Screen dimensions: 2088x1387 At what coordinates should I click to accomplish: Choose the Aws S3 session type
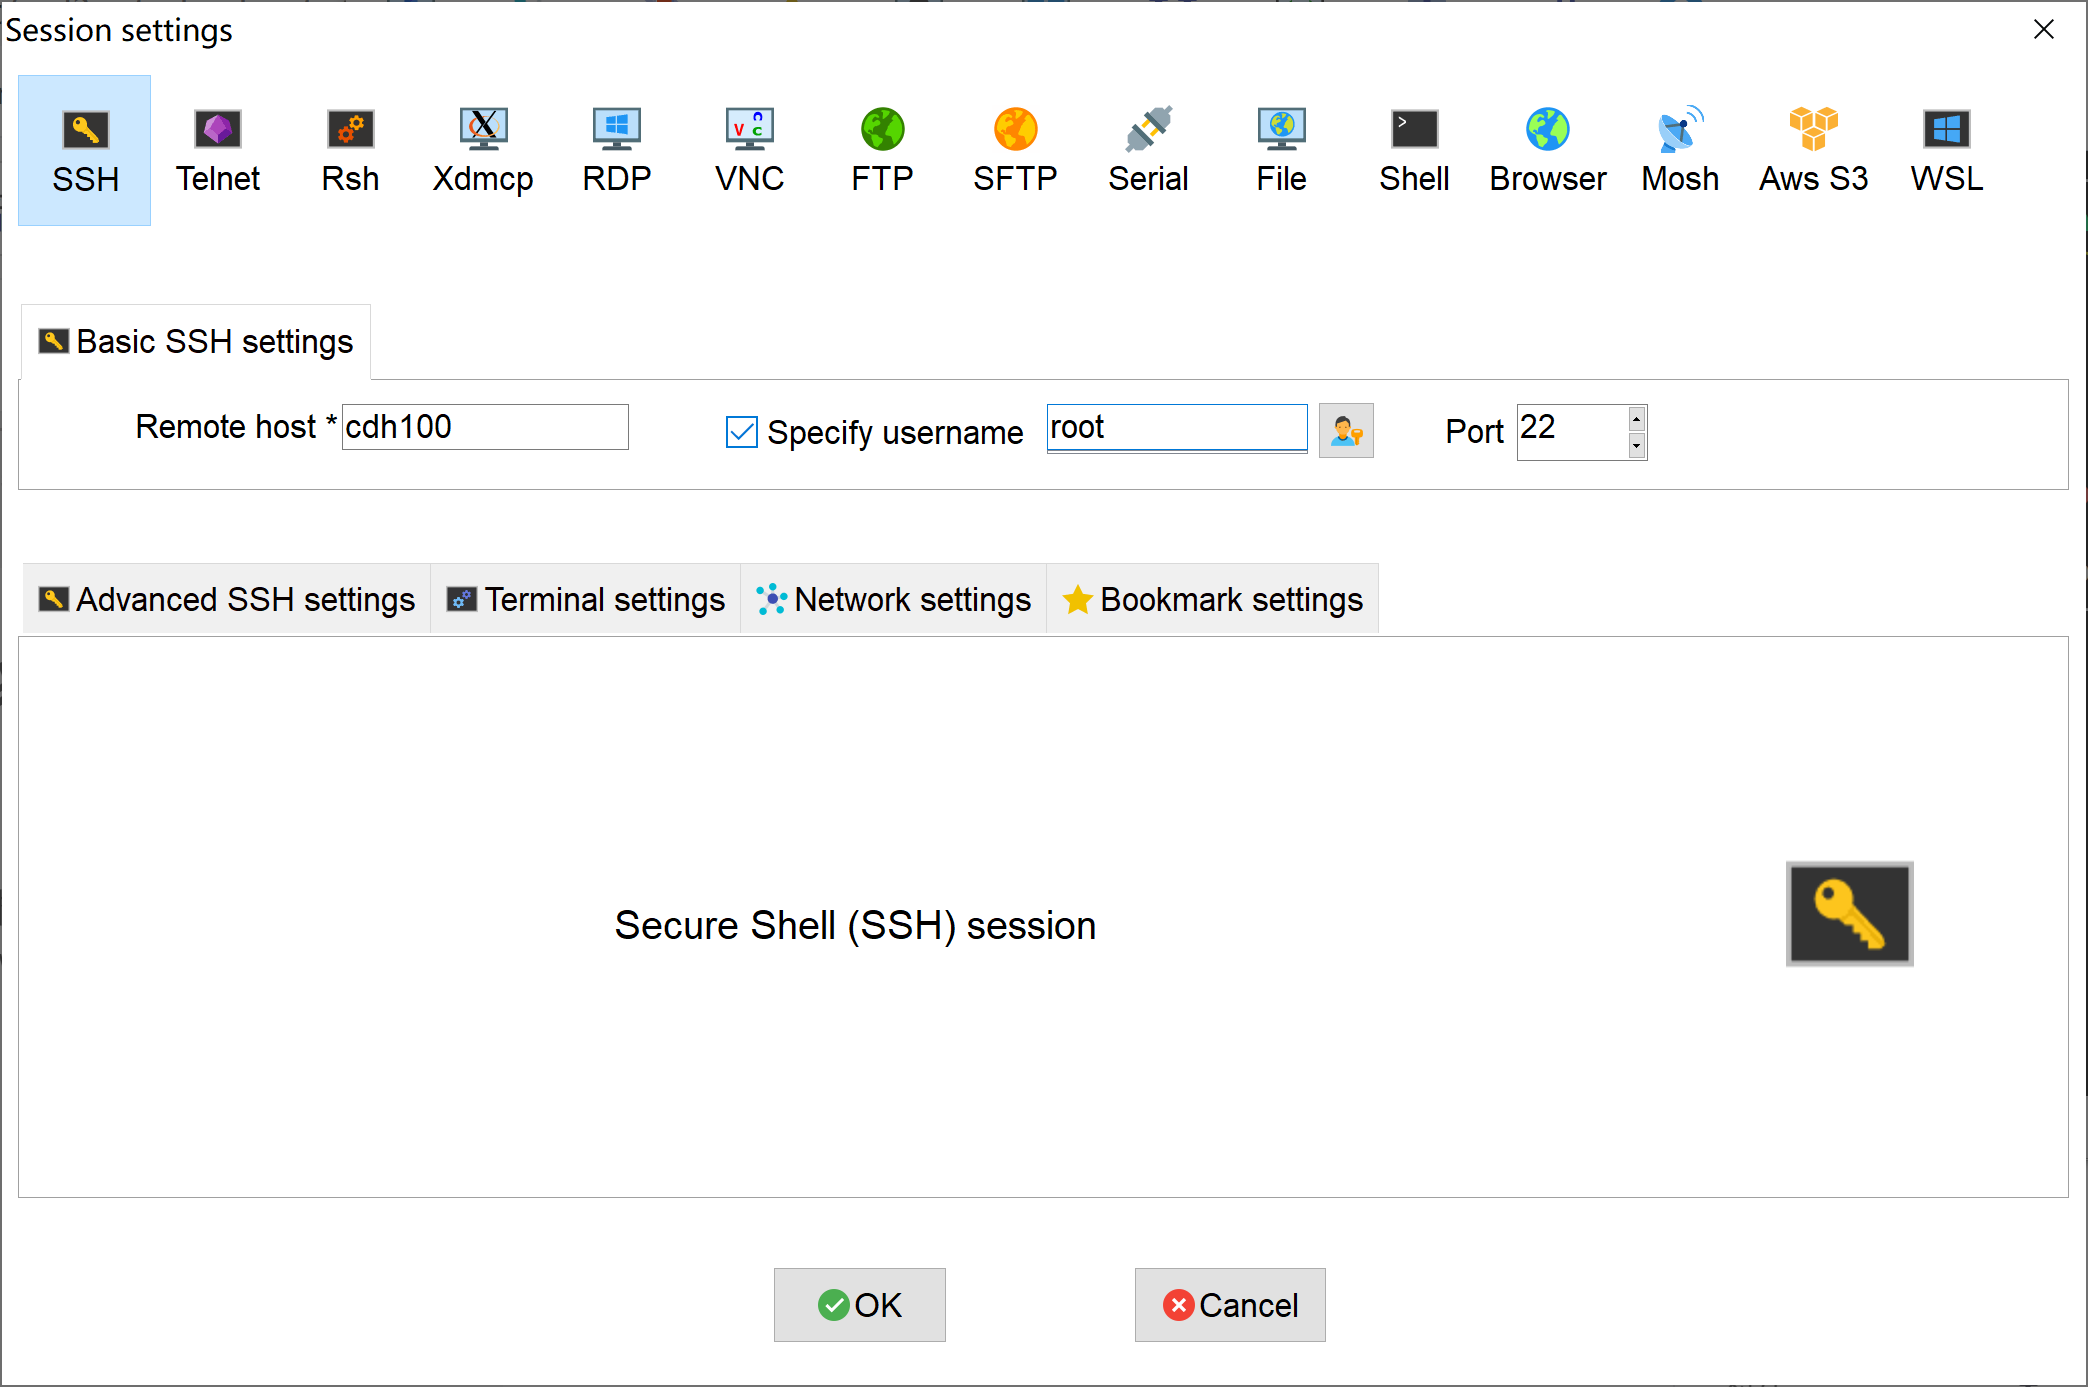click(x=1814, y=150)
